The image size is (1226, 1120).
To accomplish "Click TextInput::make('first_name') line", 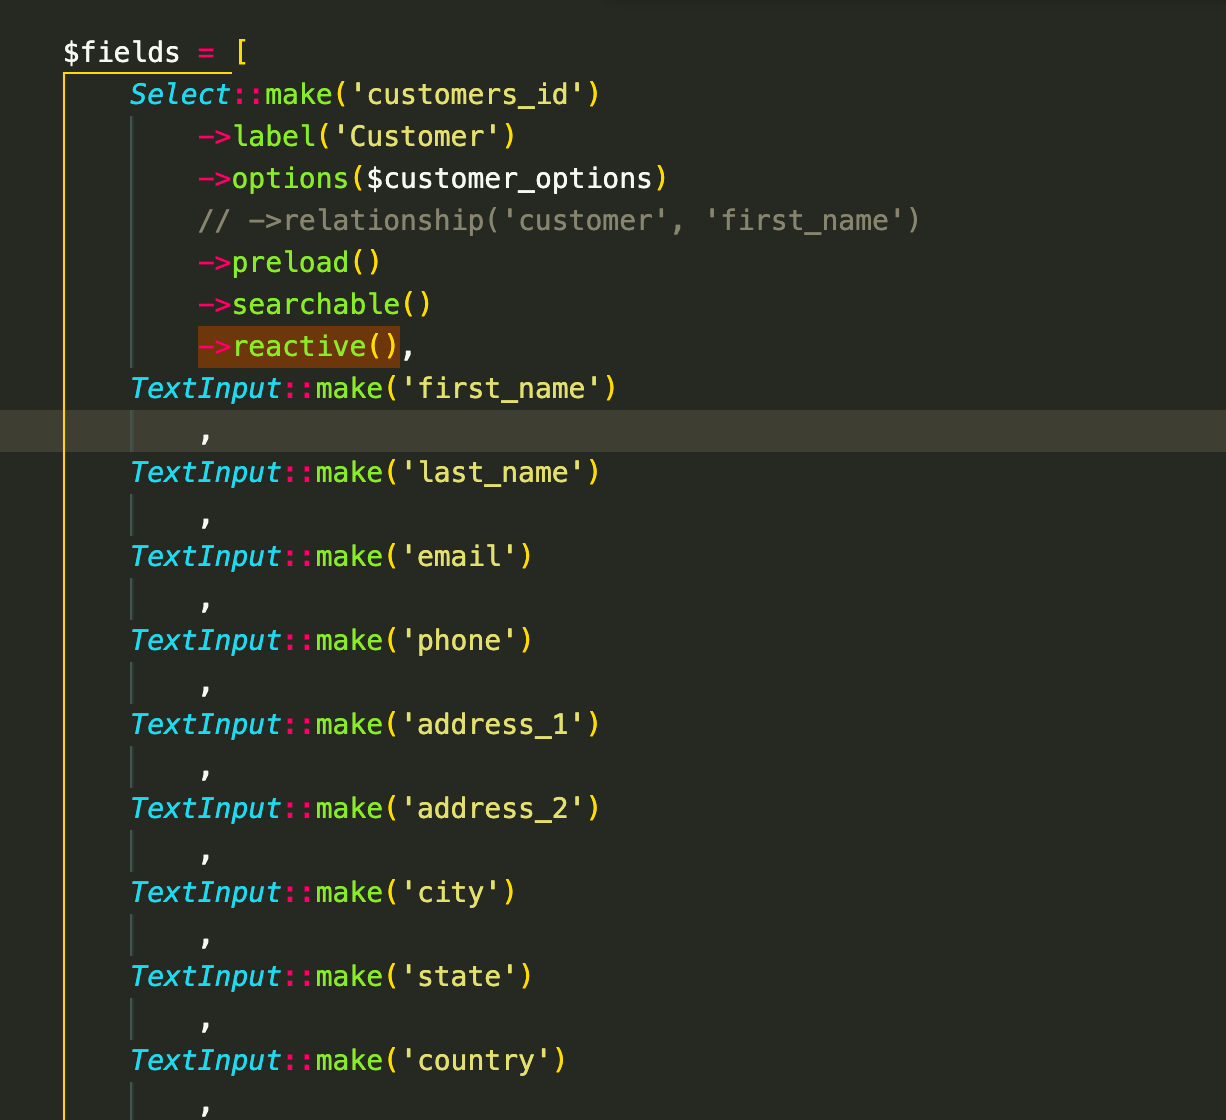I will [370, 388].
